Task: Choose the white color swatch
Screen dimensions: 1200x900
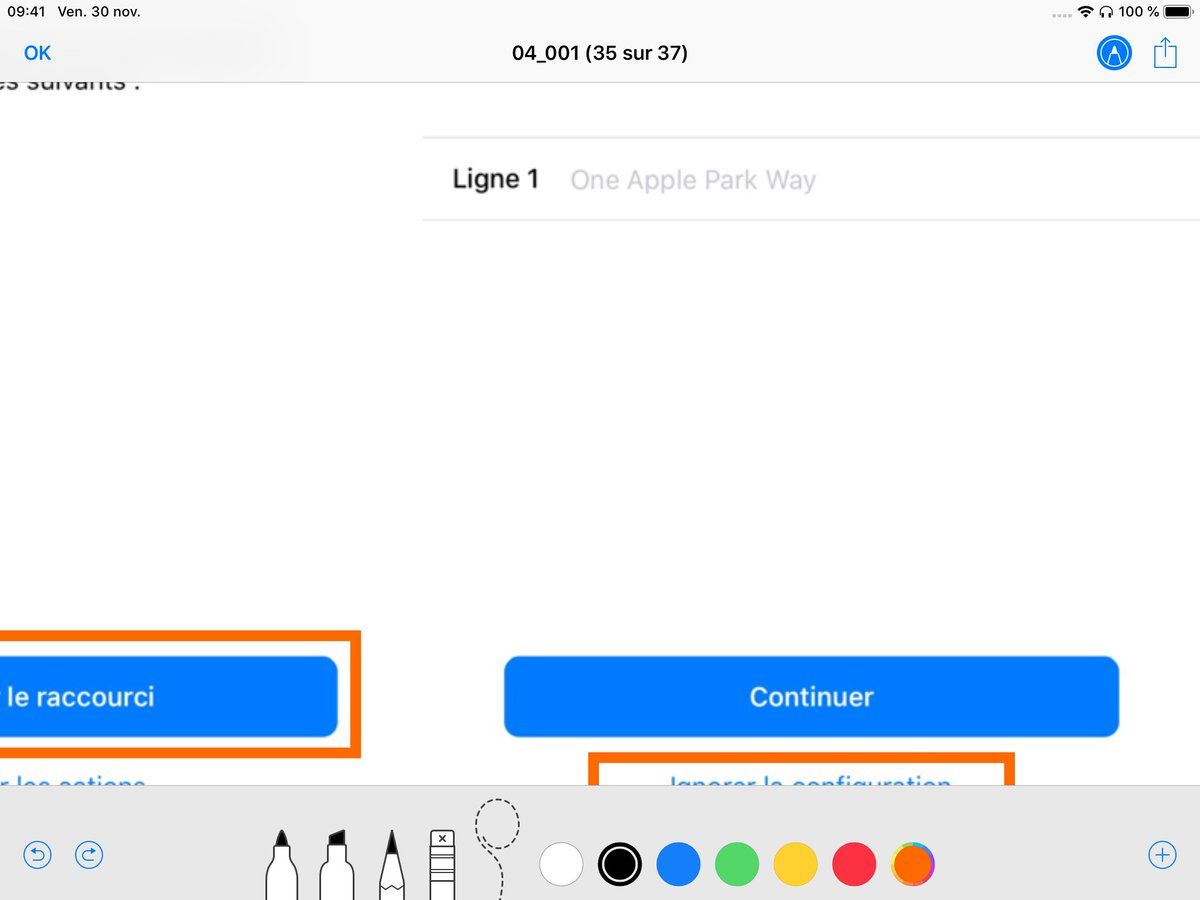Action: click(561, 864)
